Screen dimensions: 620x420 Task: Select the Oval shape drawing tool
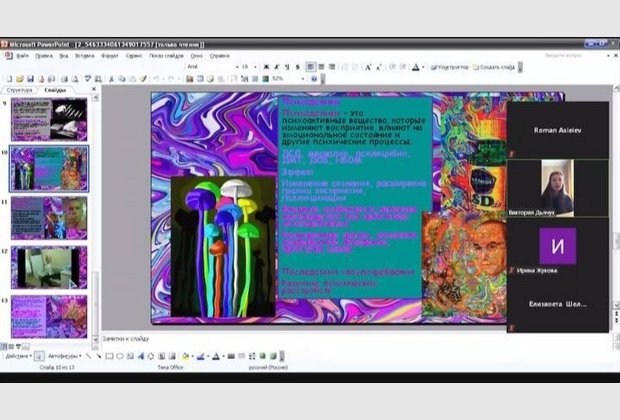[120, 355]
